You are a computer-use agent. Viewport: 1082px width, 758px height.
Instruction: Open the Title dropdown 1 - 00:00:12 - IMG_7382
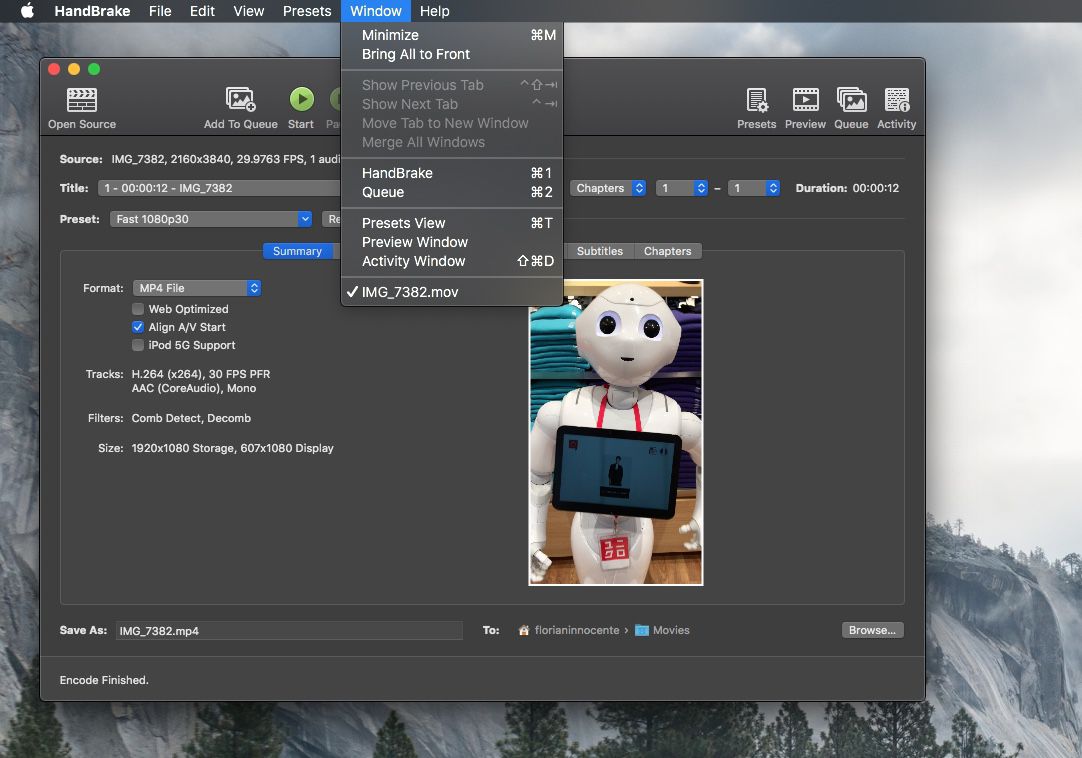(219, 188)
